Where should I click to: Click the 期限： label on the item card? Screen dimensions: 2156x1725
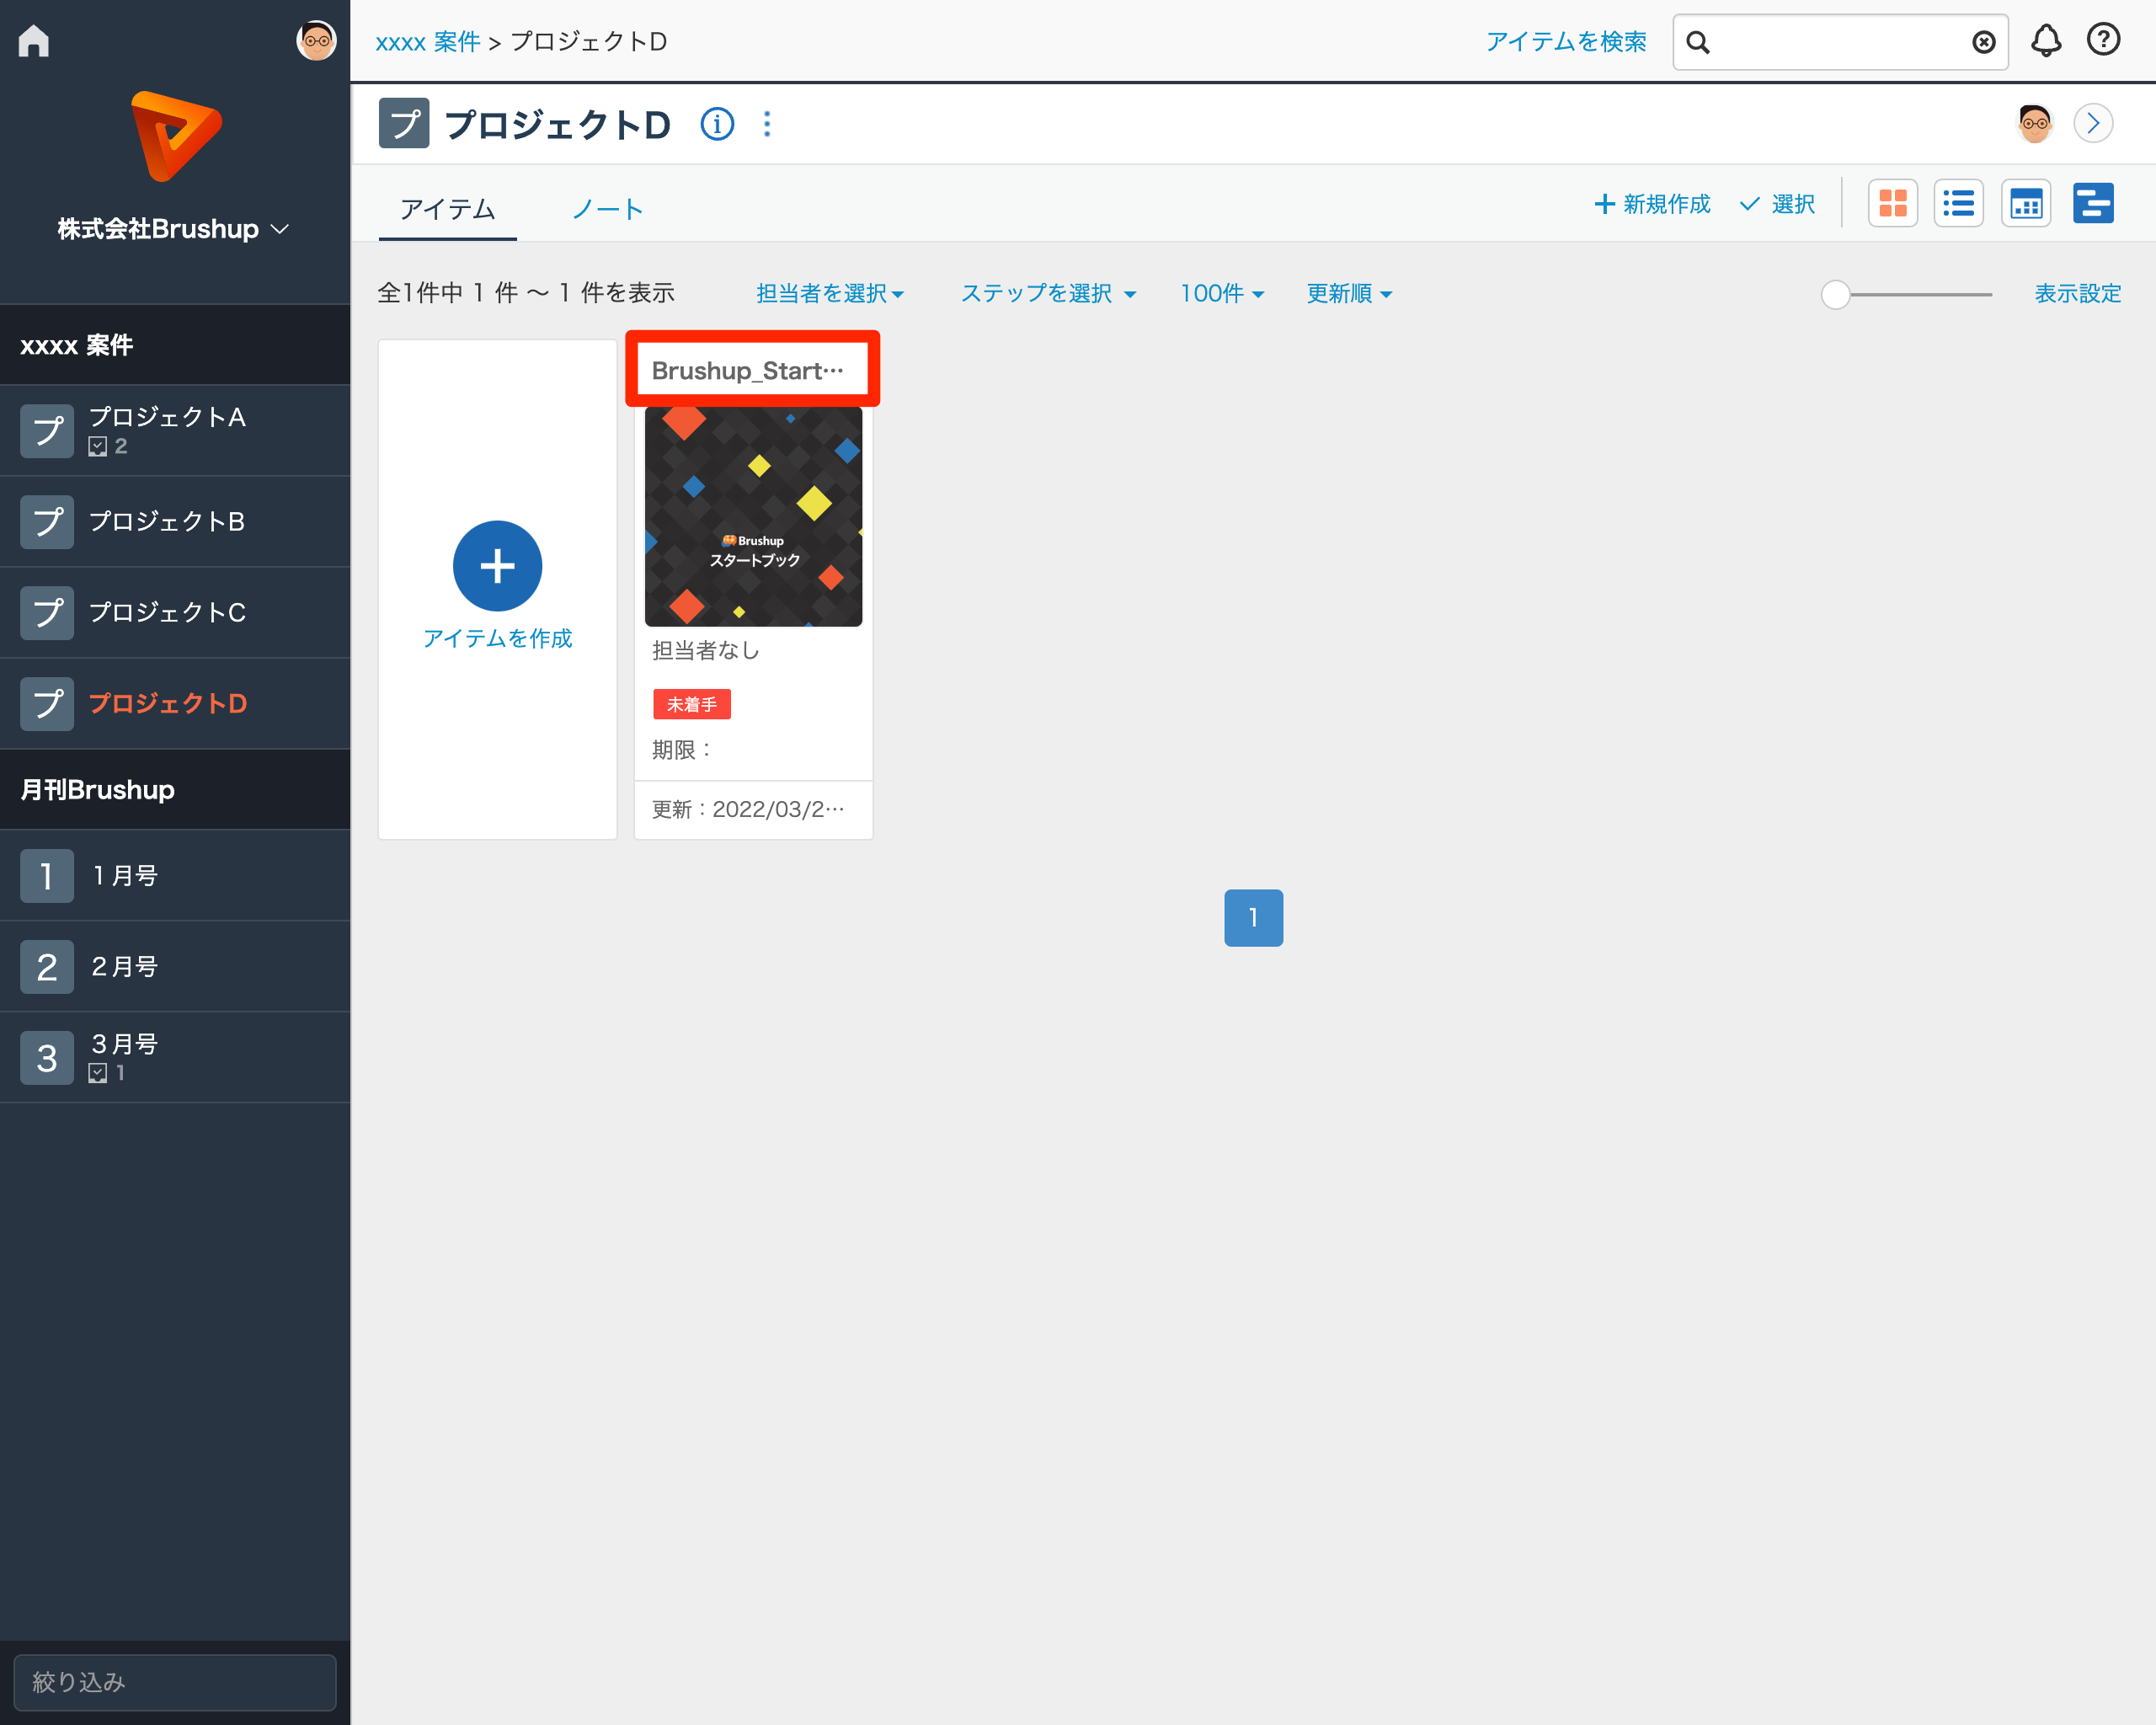(x=682, y=749)
